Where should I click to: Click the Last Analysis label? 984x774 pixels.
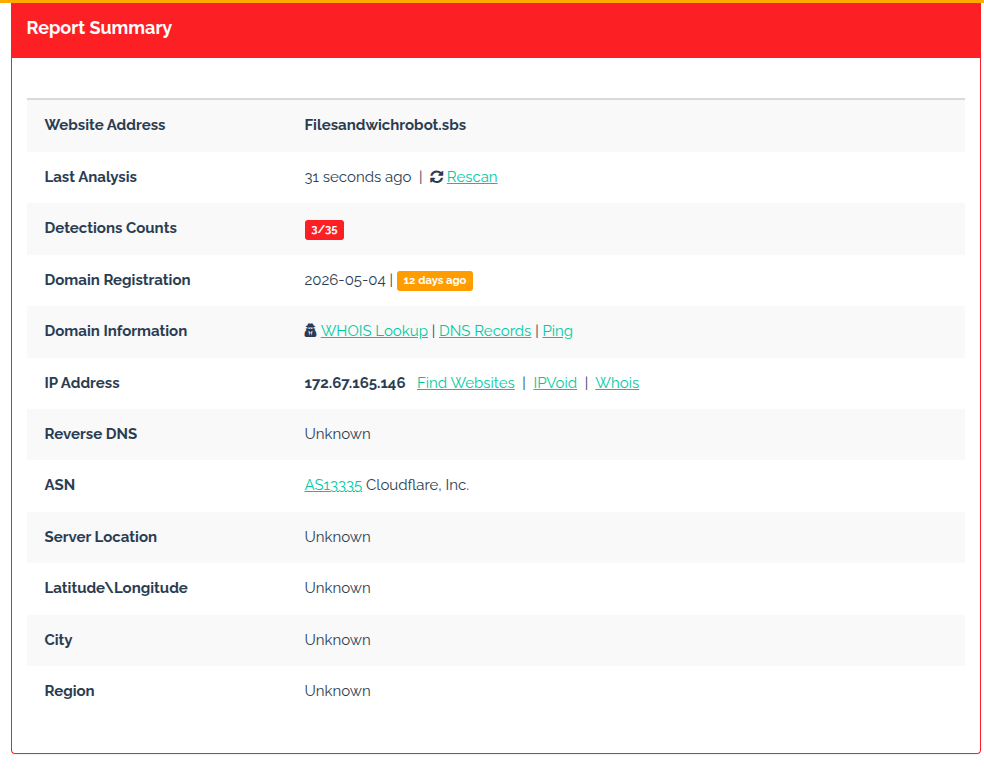click(90, 177)
